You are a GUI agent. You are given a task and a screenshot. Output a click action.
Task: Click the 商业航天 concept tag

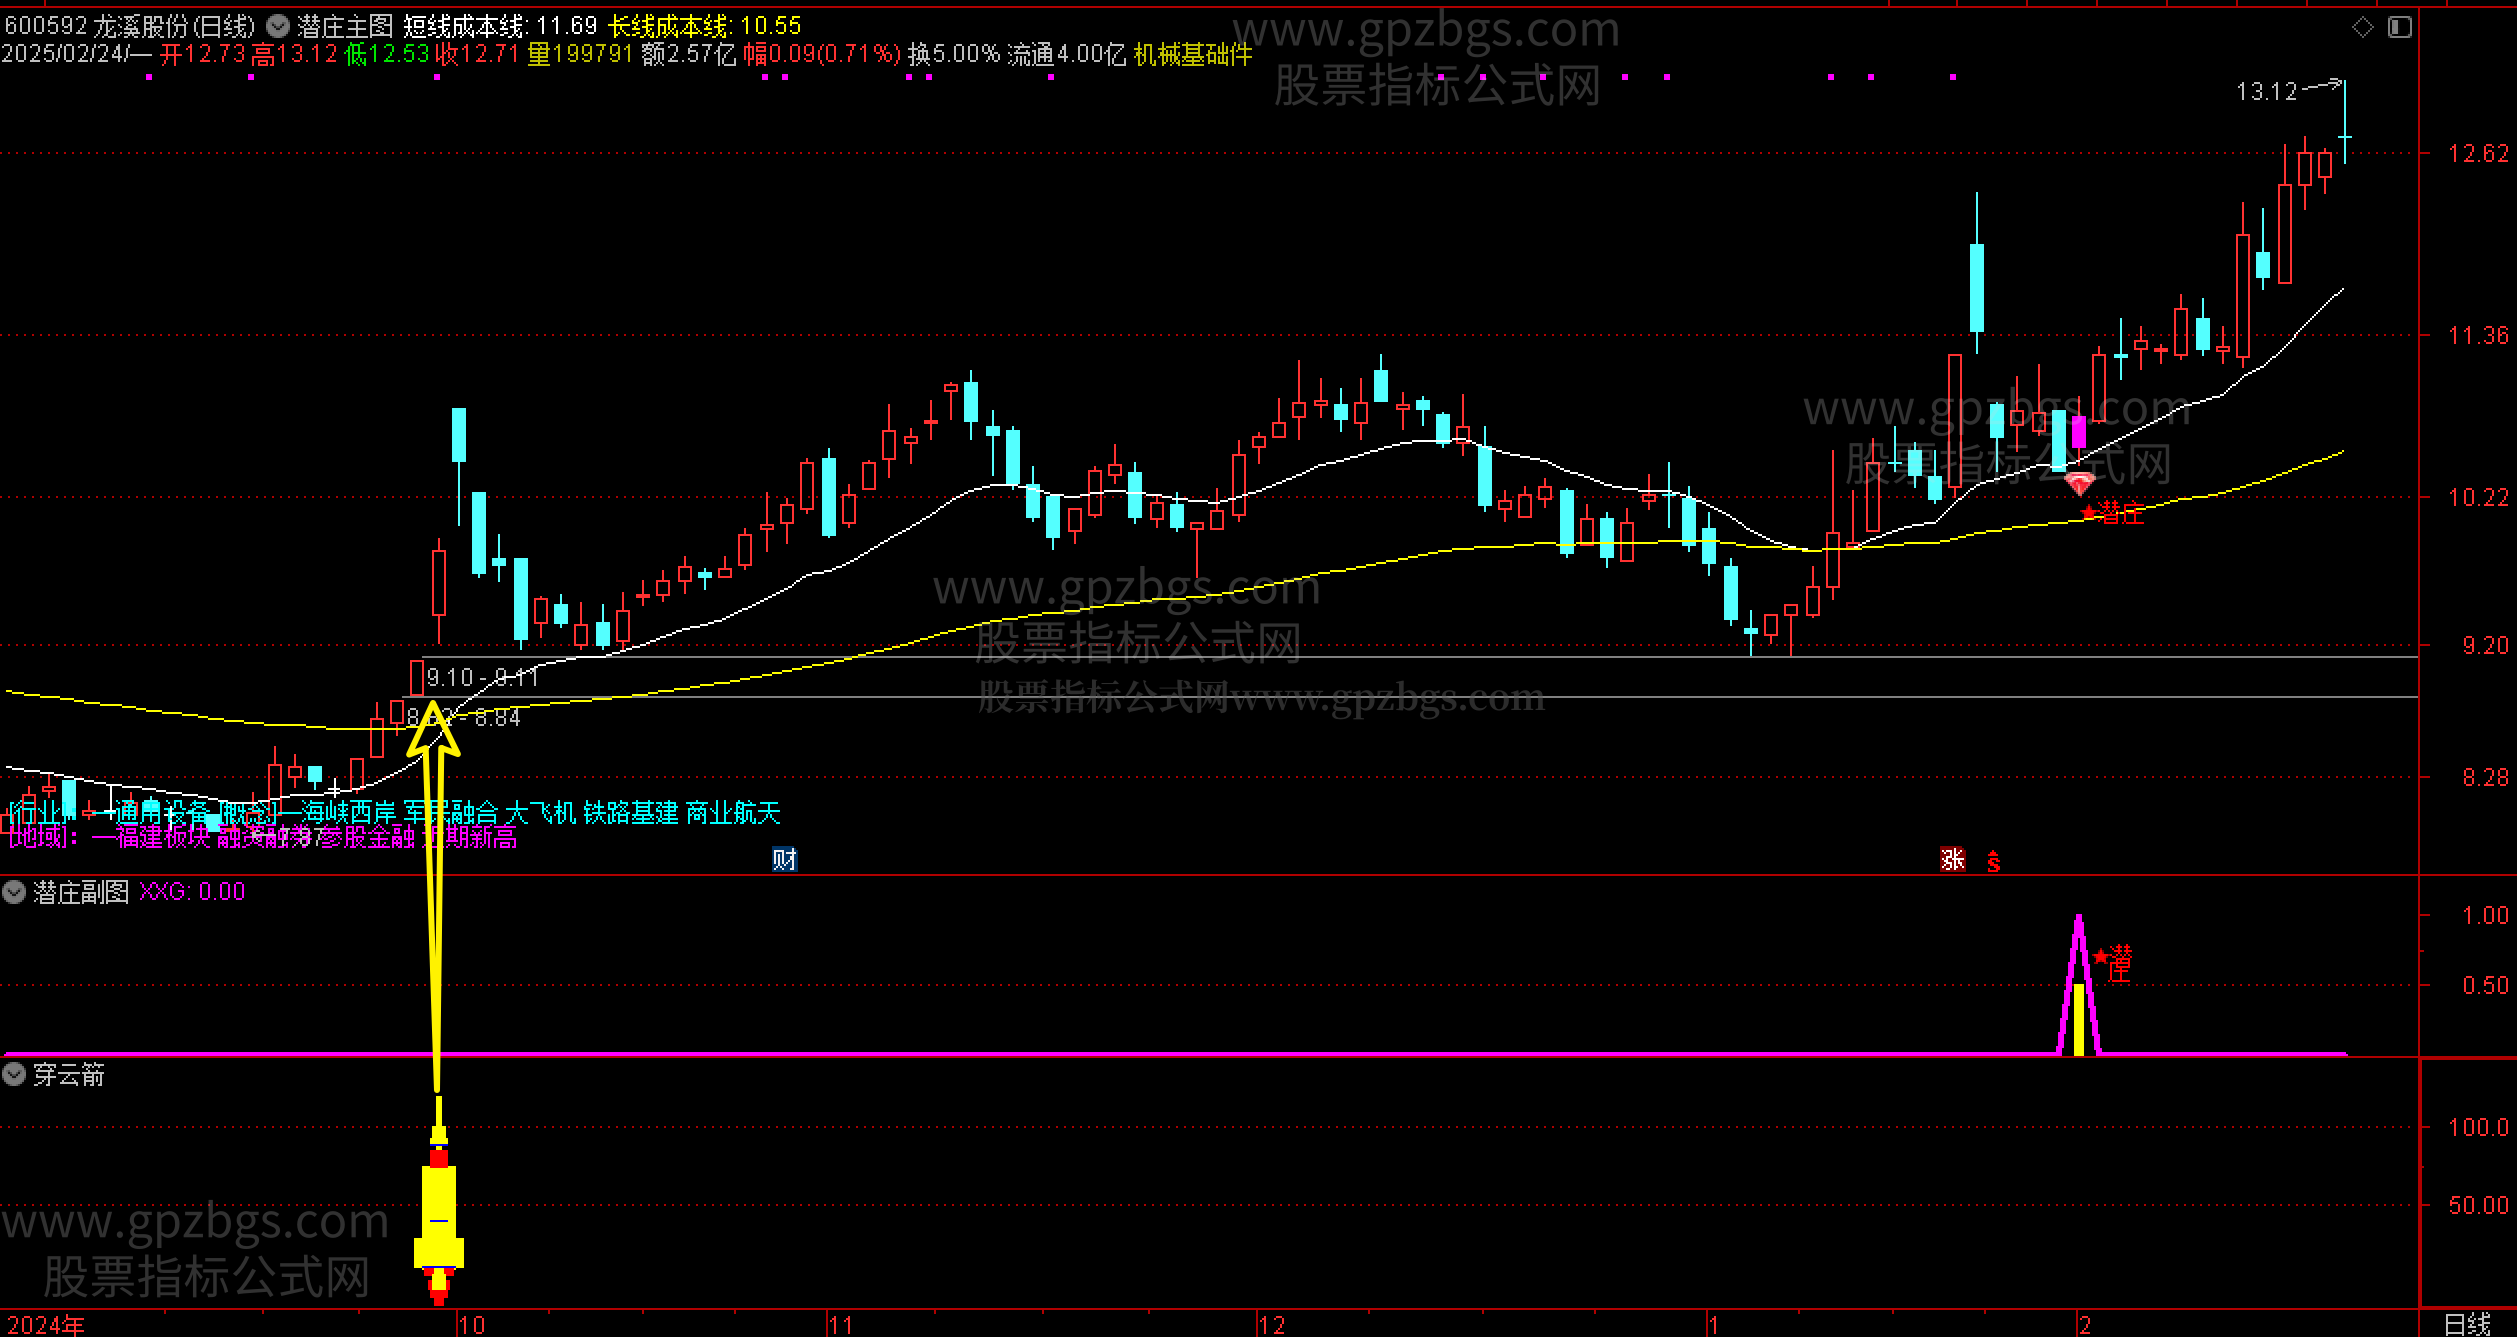tap(733, 812)
